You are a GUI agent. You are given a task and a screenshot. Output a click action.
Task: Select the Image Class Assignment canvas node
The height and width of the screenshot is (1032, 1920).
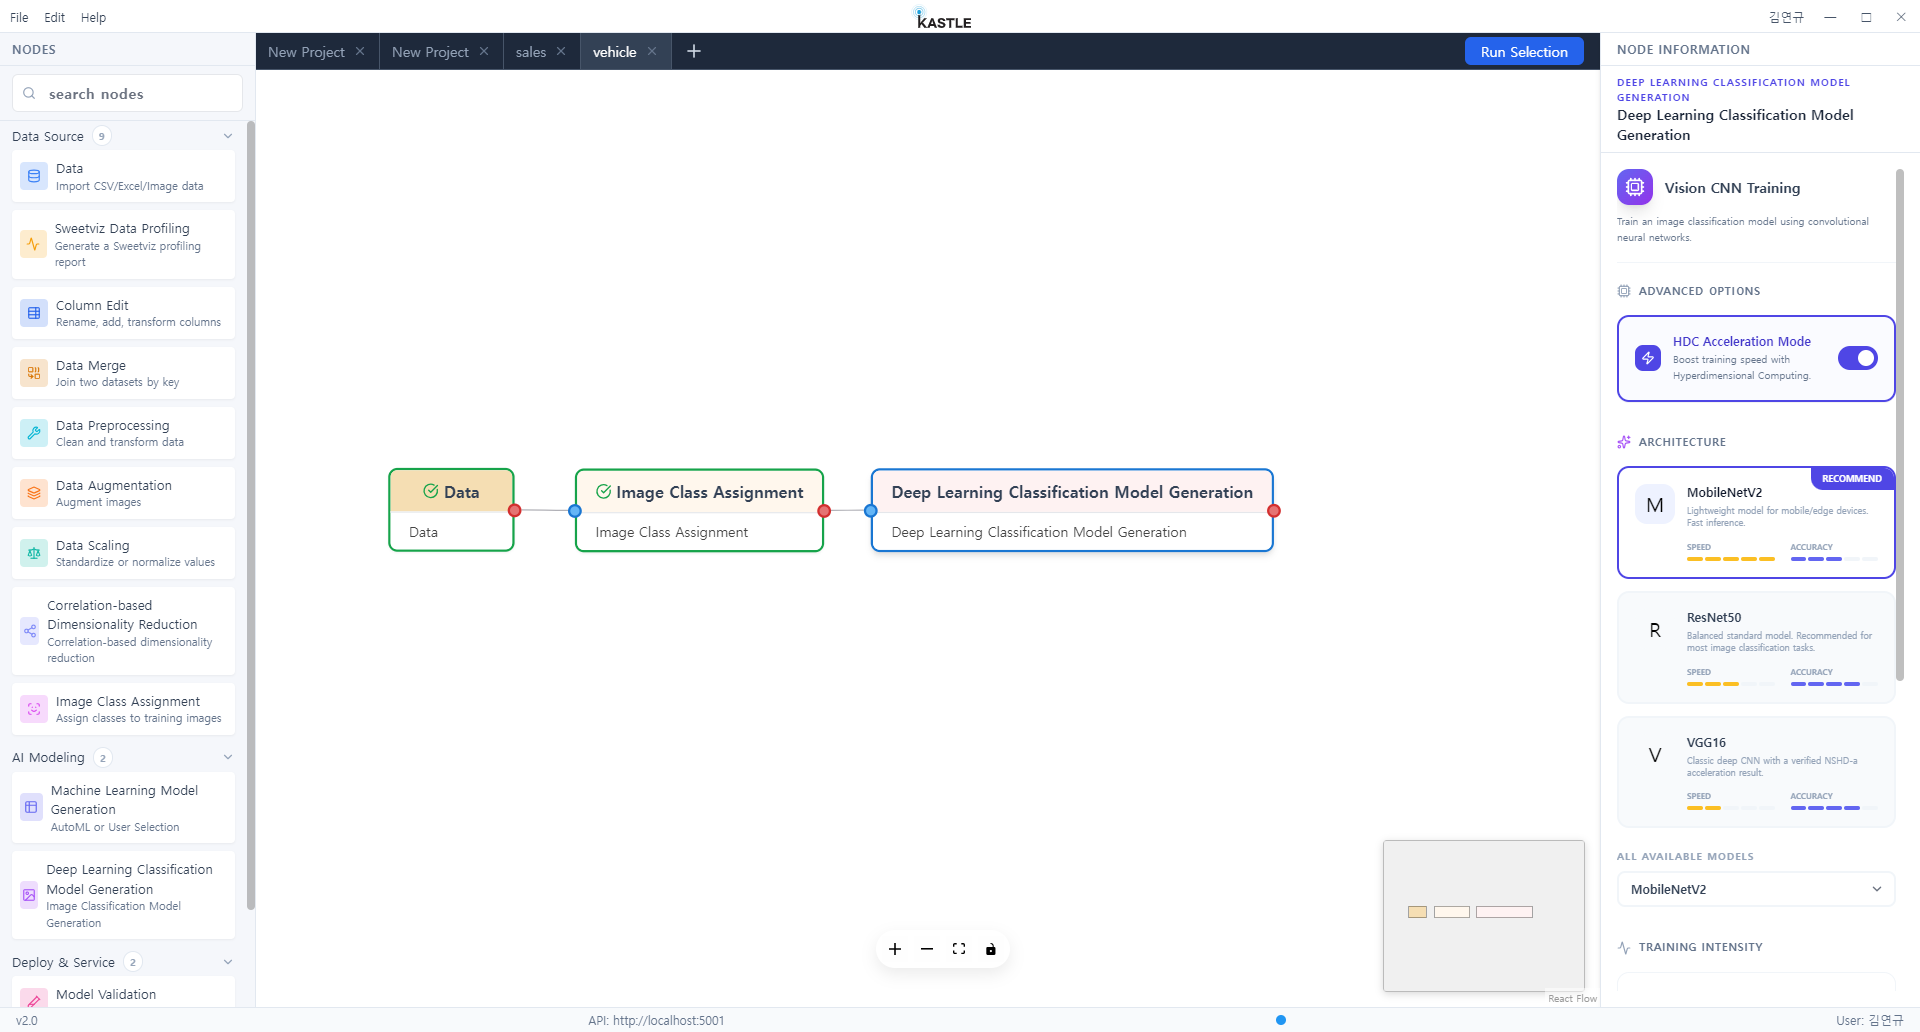pos(699,510)
